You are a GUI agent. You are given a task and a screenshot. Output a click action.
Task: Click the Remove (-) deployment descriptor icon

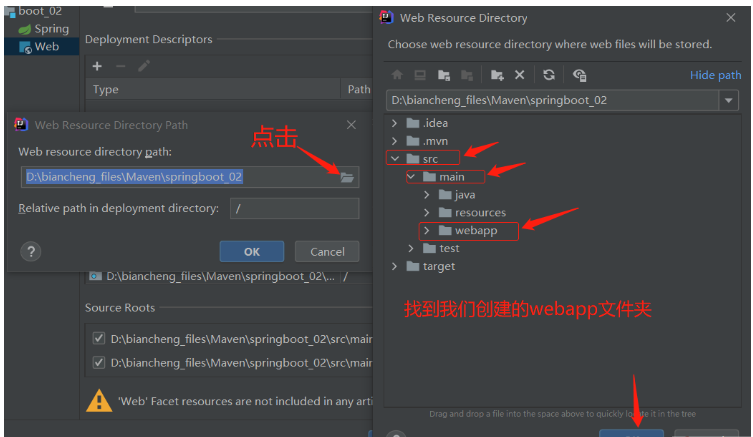point(121,66)
